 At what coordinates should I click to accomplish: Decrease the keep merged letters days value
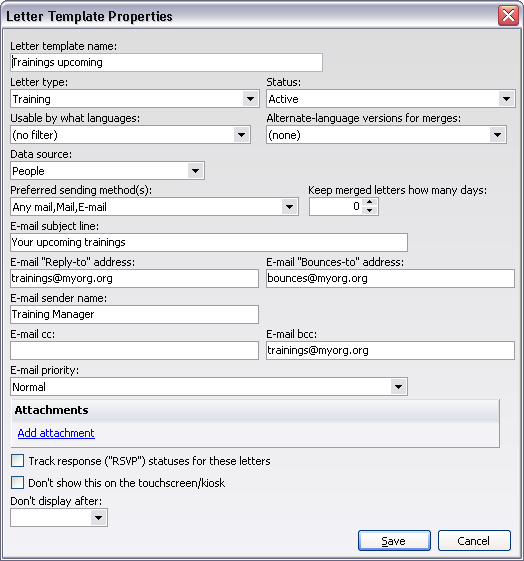coord(369,210)
